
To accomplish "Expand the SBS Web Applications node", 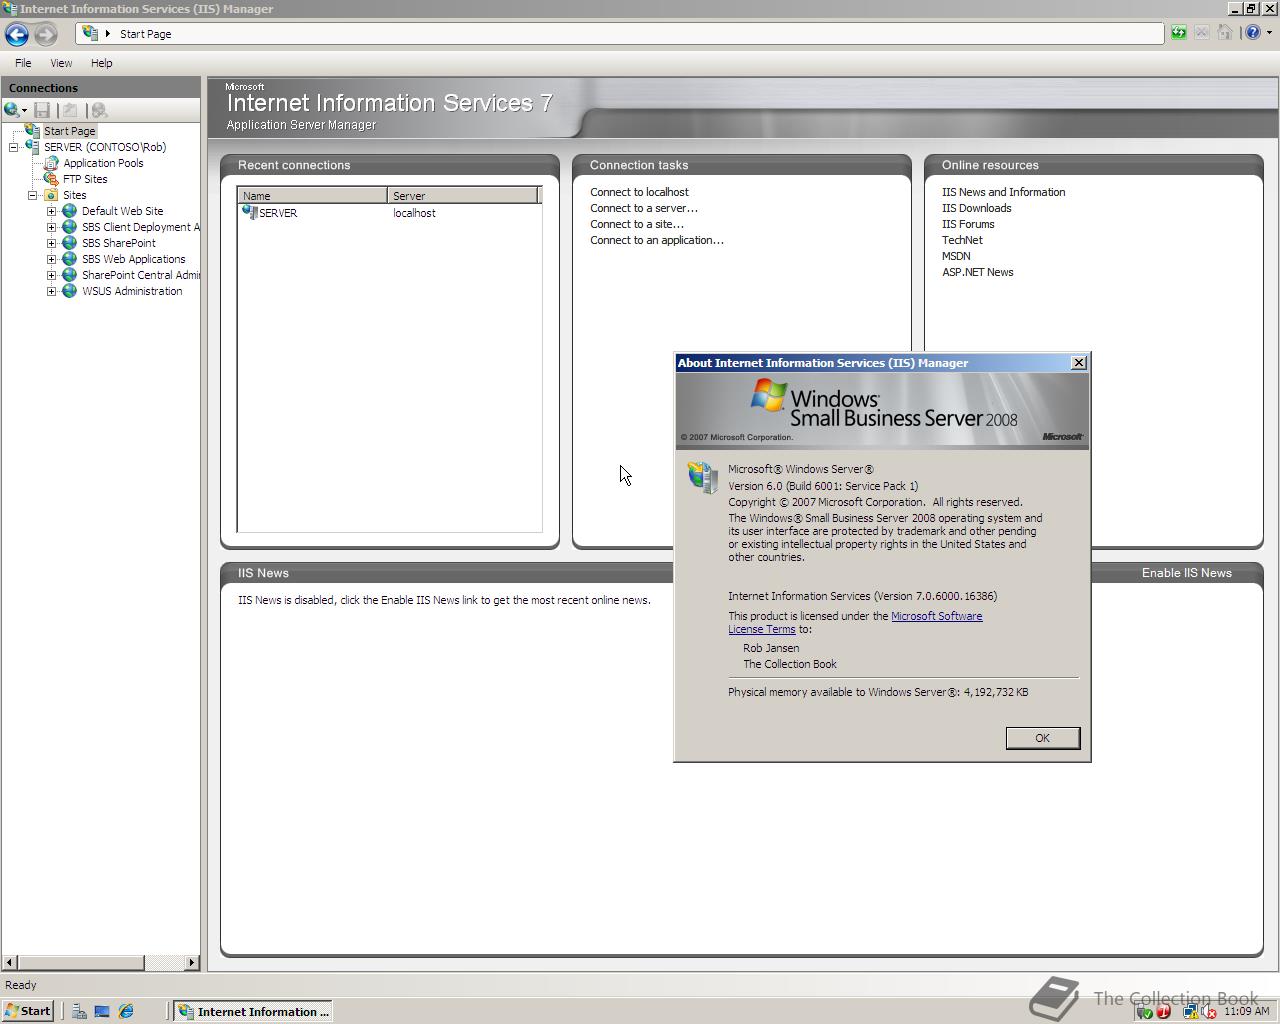I will [x=51, y=259].
